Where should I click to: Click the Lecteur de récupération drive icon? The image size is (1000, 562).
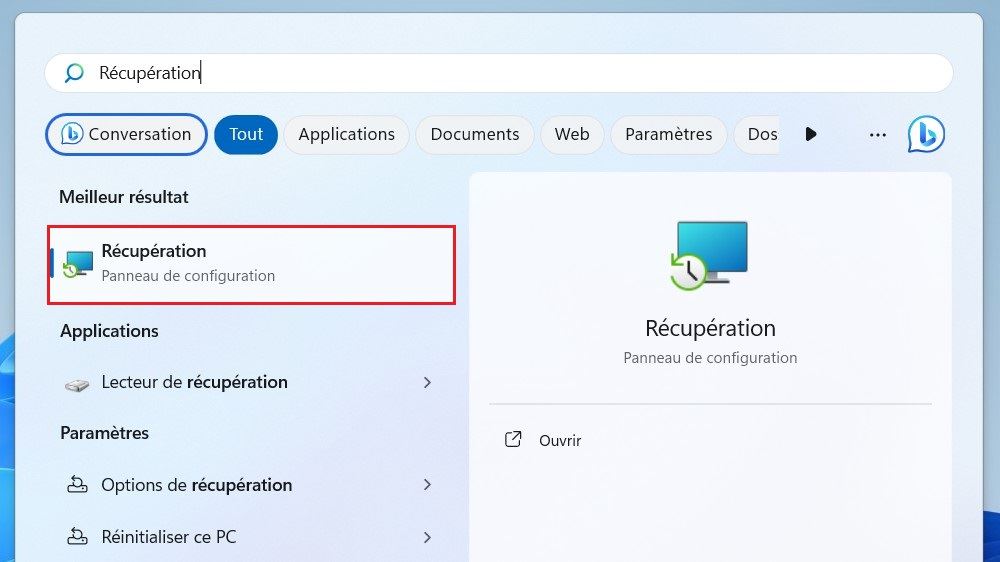point(77,383)
